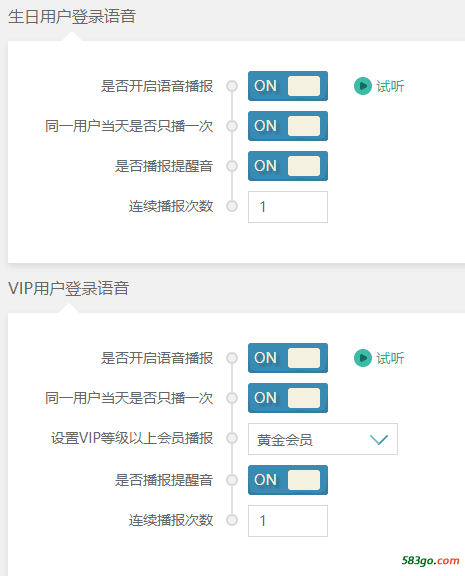Click the 583go.com watermark link
Viewport: 465px width, 576px height.
[x=430, y=561]
